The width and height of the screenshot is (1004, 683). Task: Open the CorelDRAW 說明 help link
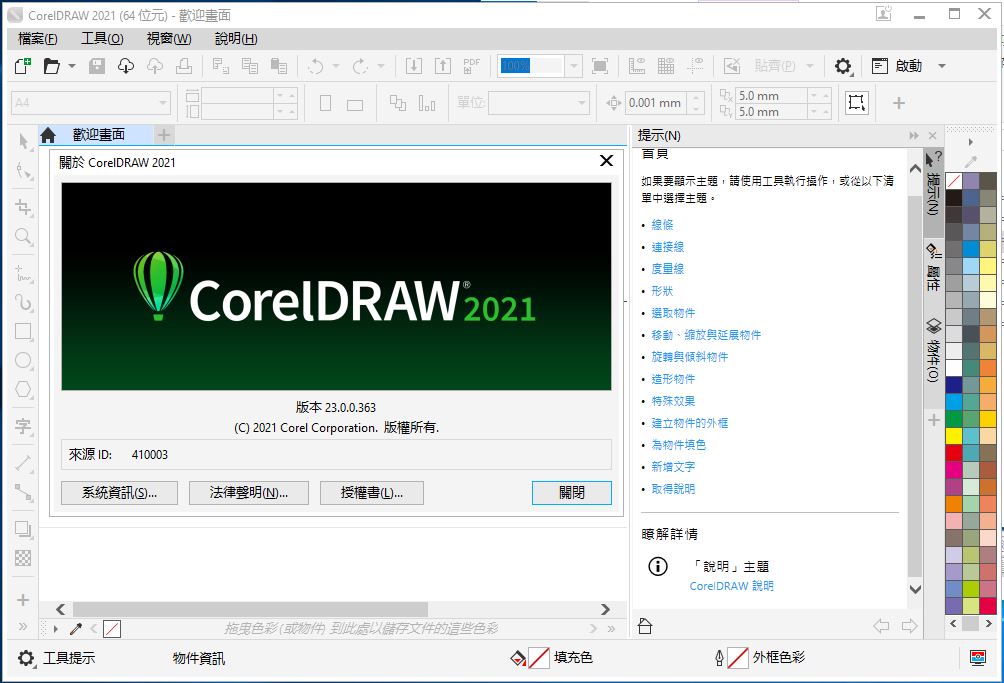(x=731, y=586)
